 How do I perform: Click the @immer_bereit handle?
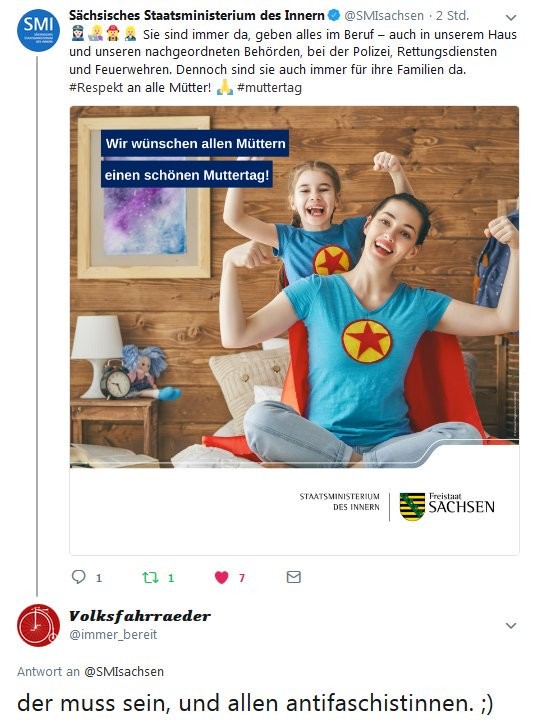(113, 634)
